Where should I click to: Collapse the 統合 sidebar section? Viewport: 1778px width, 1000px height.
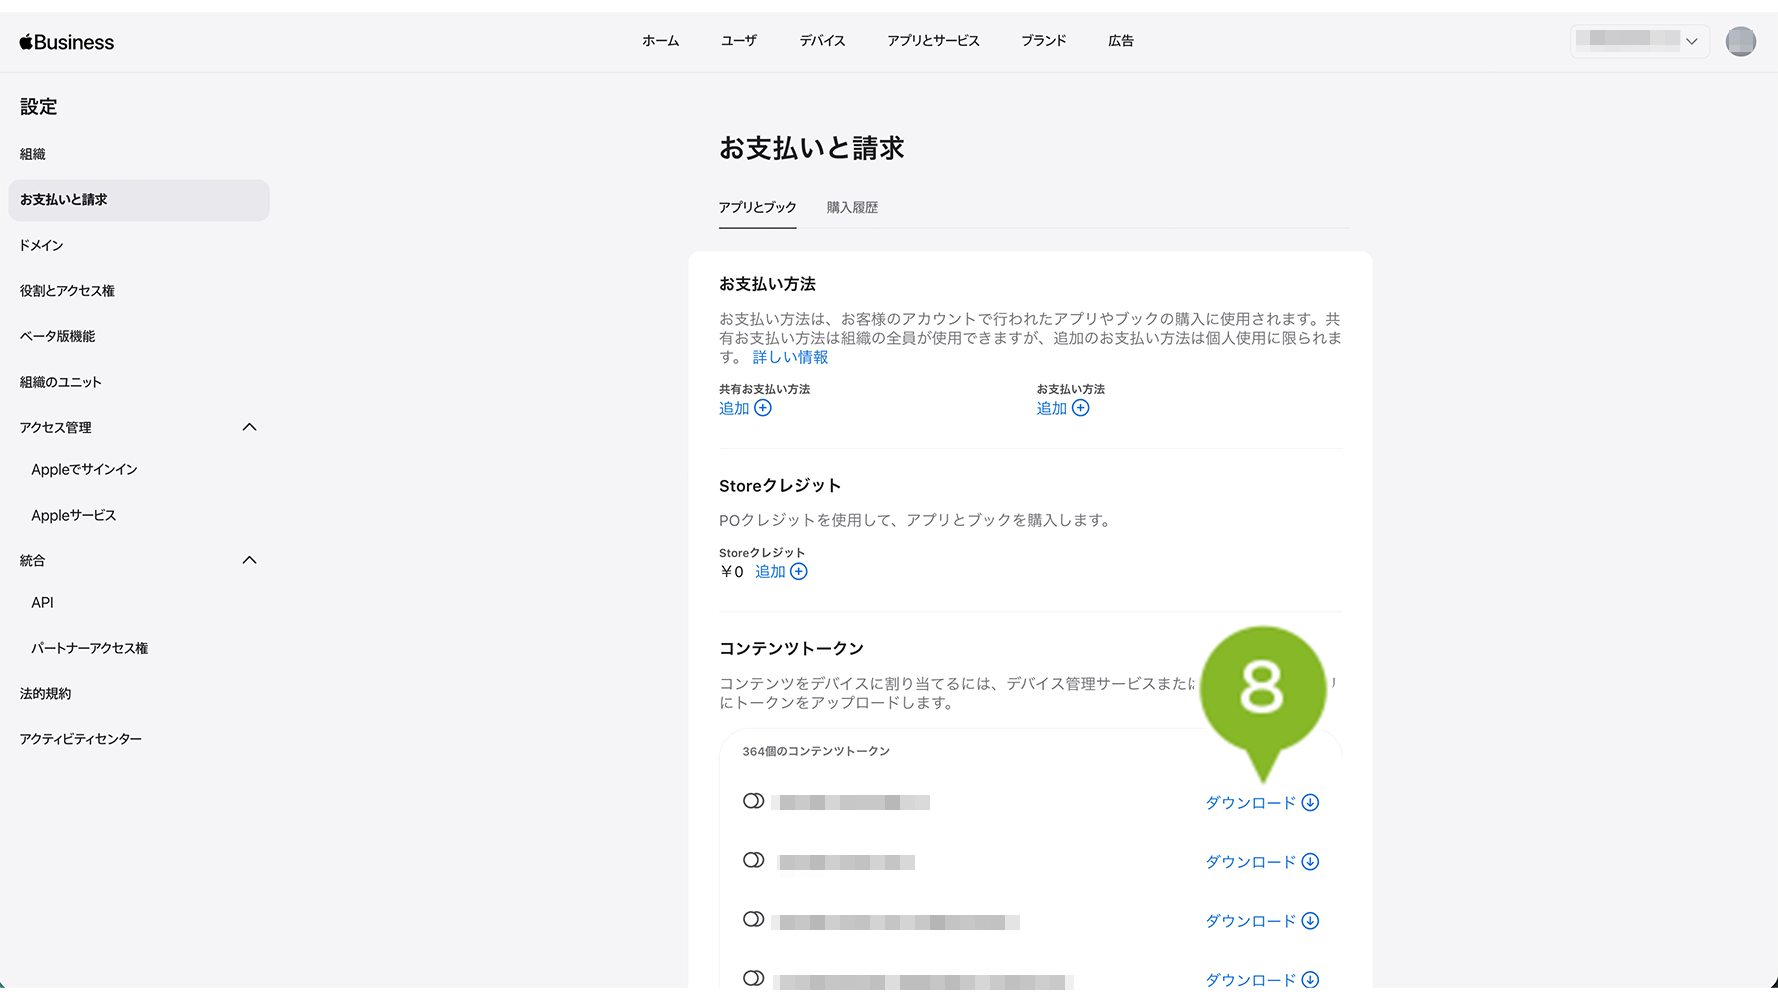tap(250, 560)
